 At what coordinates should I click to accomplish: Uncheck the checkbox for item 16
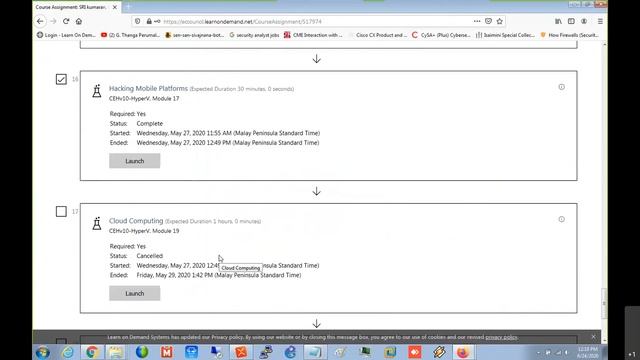tap(61, 79)
